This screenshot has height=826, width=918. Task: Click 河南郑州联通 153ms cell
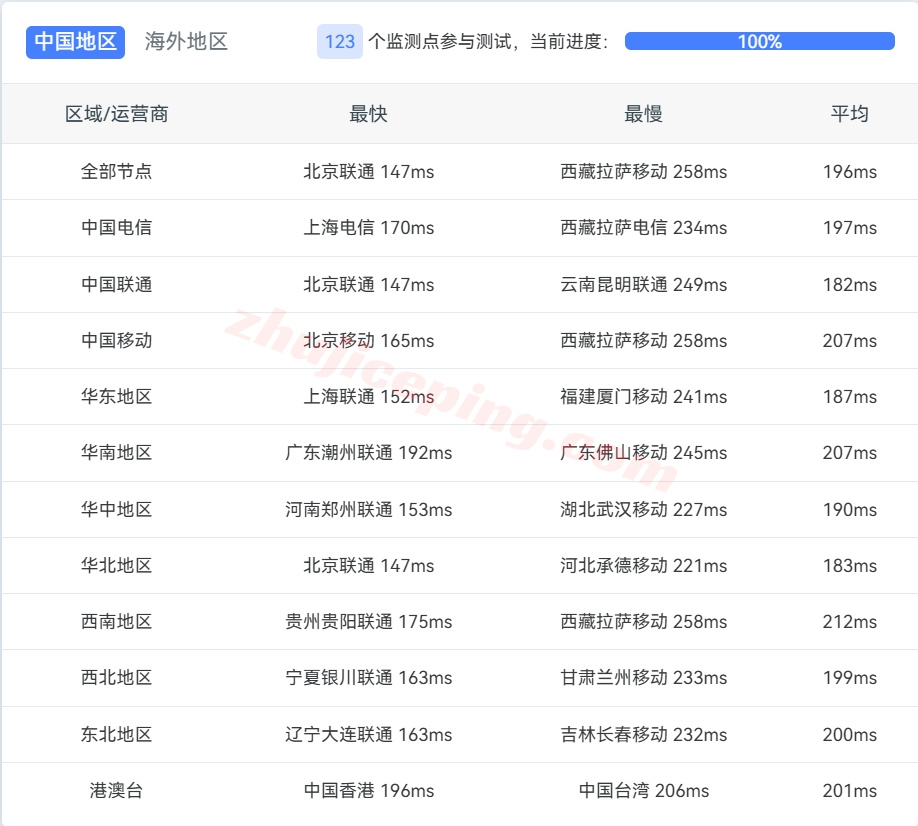pos(368,510)
